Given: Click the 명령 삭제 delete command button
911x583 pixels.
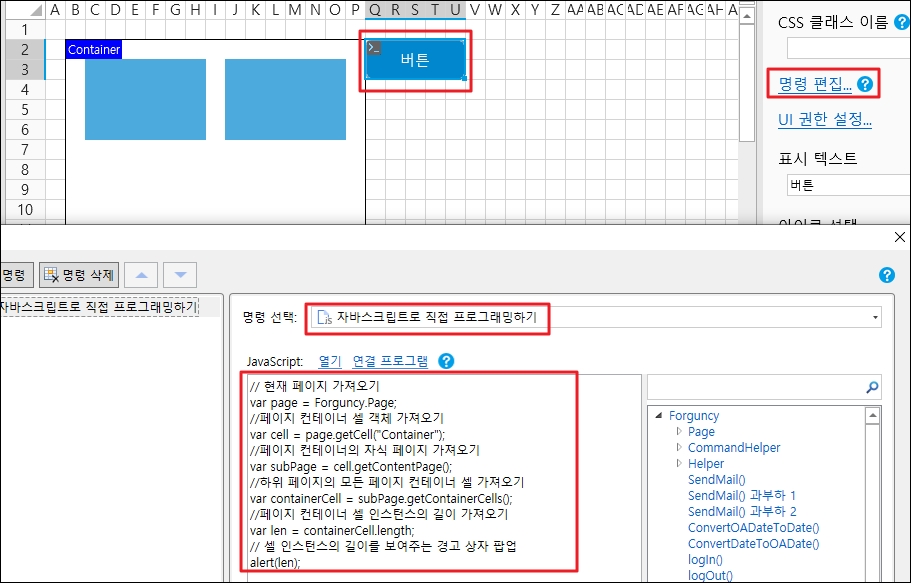Looking at the screenshot, I should tap(80, 275).
